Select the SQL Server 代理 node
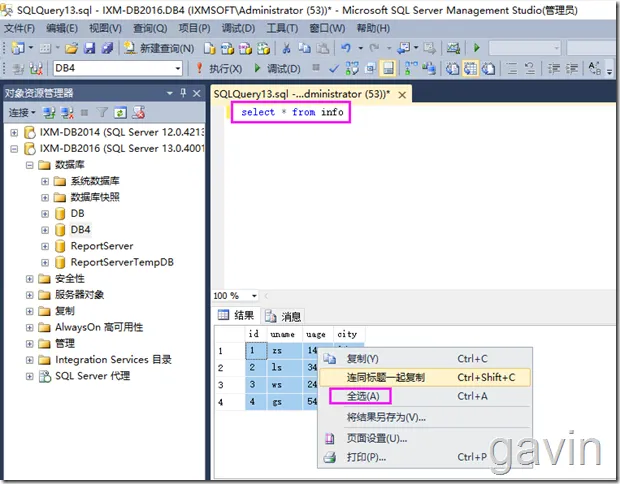 click(x=92, y=376)
